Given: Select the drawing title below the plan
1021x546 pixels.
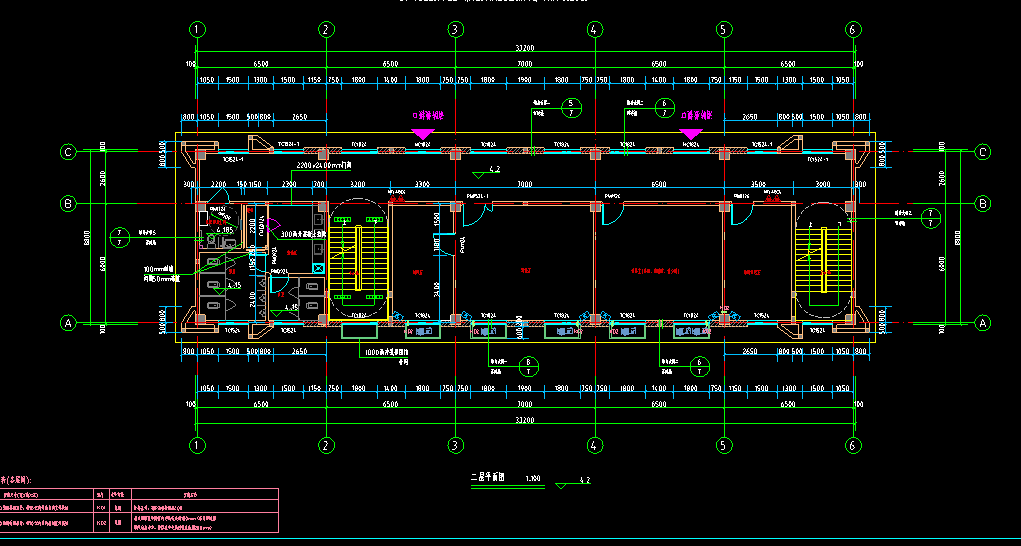Looking at the screenshot, I should [x=493, y=479].
